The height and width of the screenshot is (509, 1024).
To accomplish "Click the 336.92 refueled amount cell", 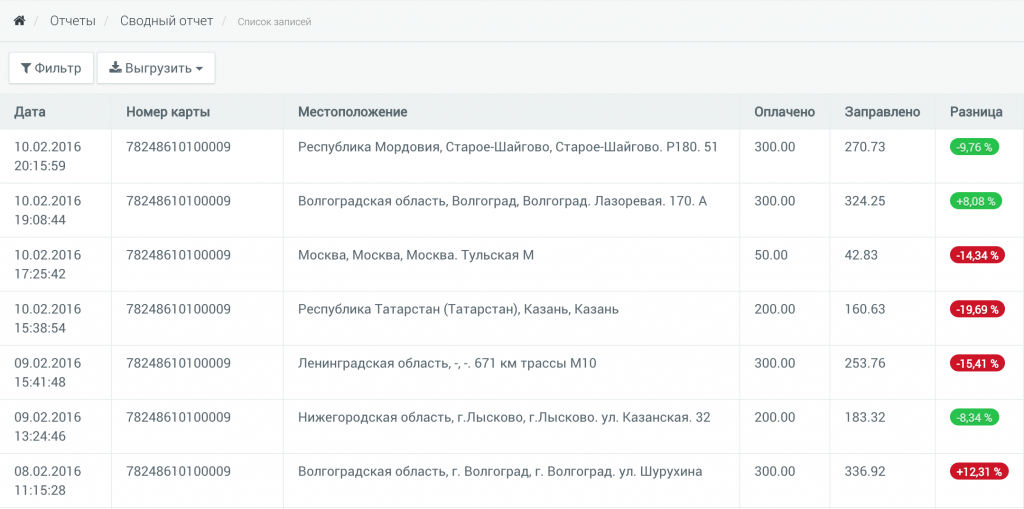I will [865, 471].
